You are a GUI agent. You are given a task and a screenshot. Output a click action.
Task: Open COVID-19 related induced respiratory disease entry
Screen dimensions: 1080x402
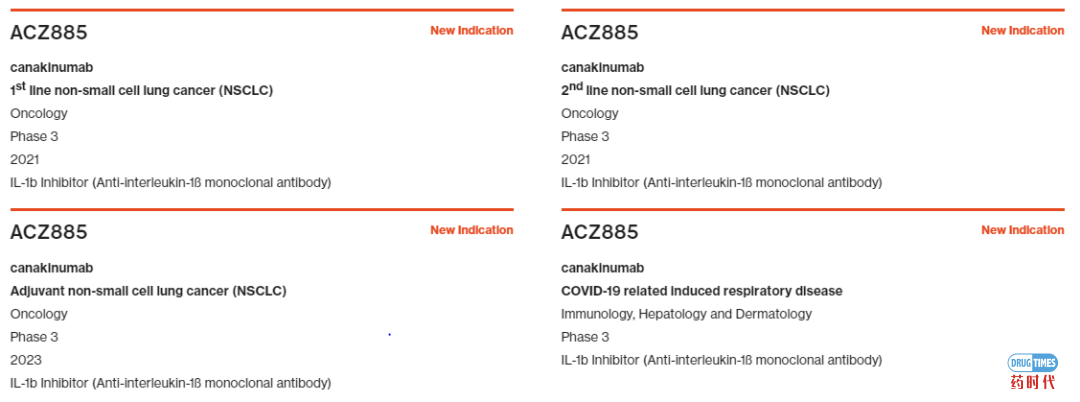[x=701, y=291]
